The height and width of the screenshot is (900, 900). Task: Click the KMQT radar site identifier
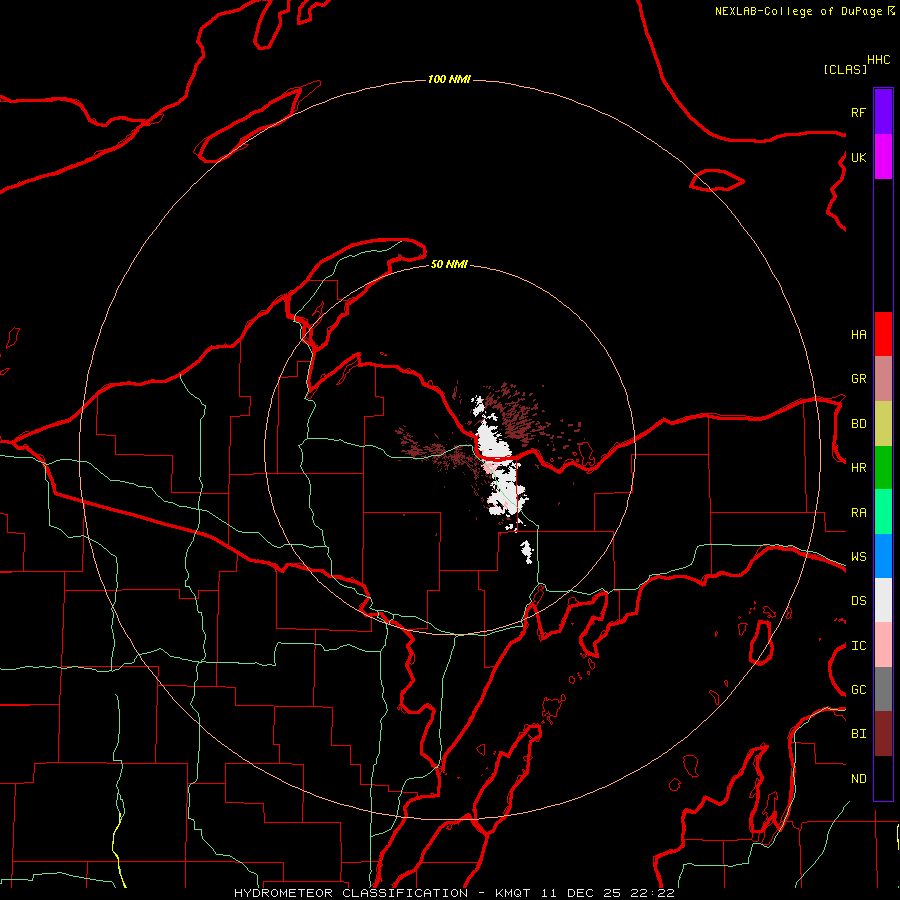(515, 893)
